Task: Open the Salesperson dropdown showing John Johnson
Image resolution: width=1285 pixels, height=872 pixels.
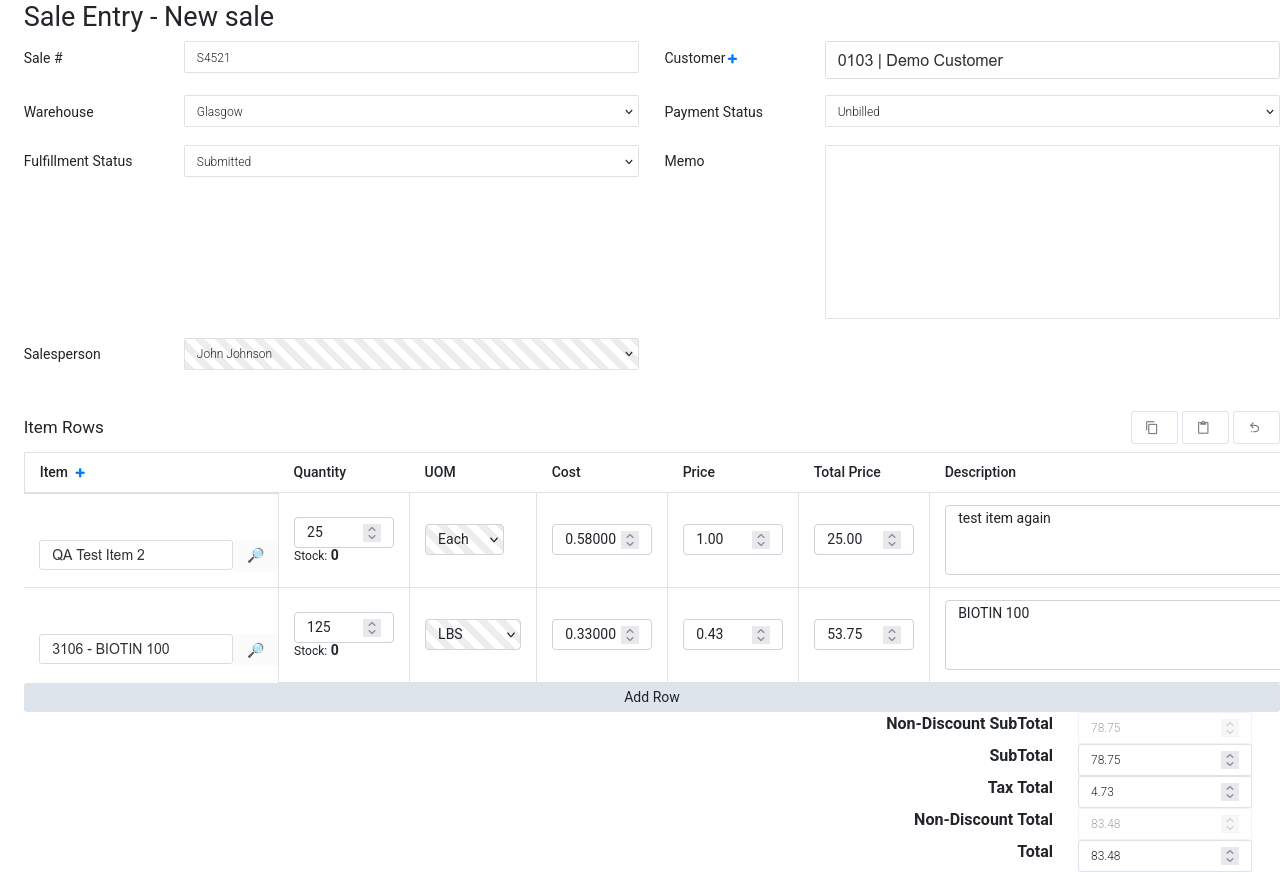Action: (411, 353)
